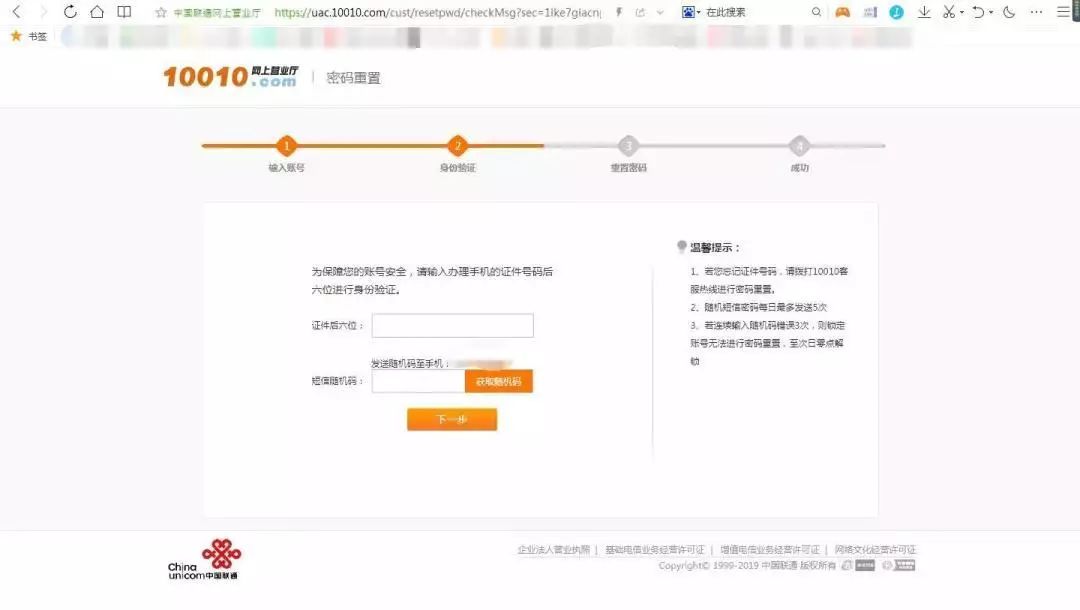Click the bookmarks star in the bookmarks bar
The width and height of the screenshot is (1080, 610).
(16, 36)
